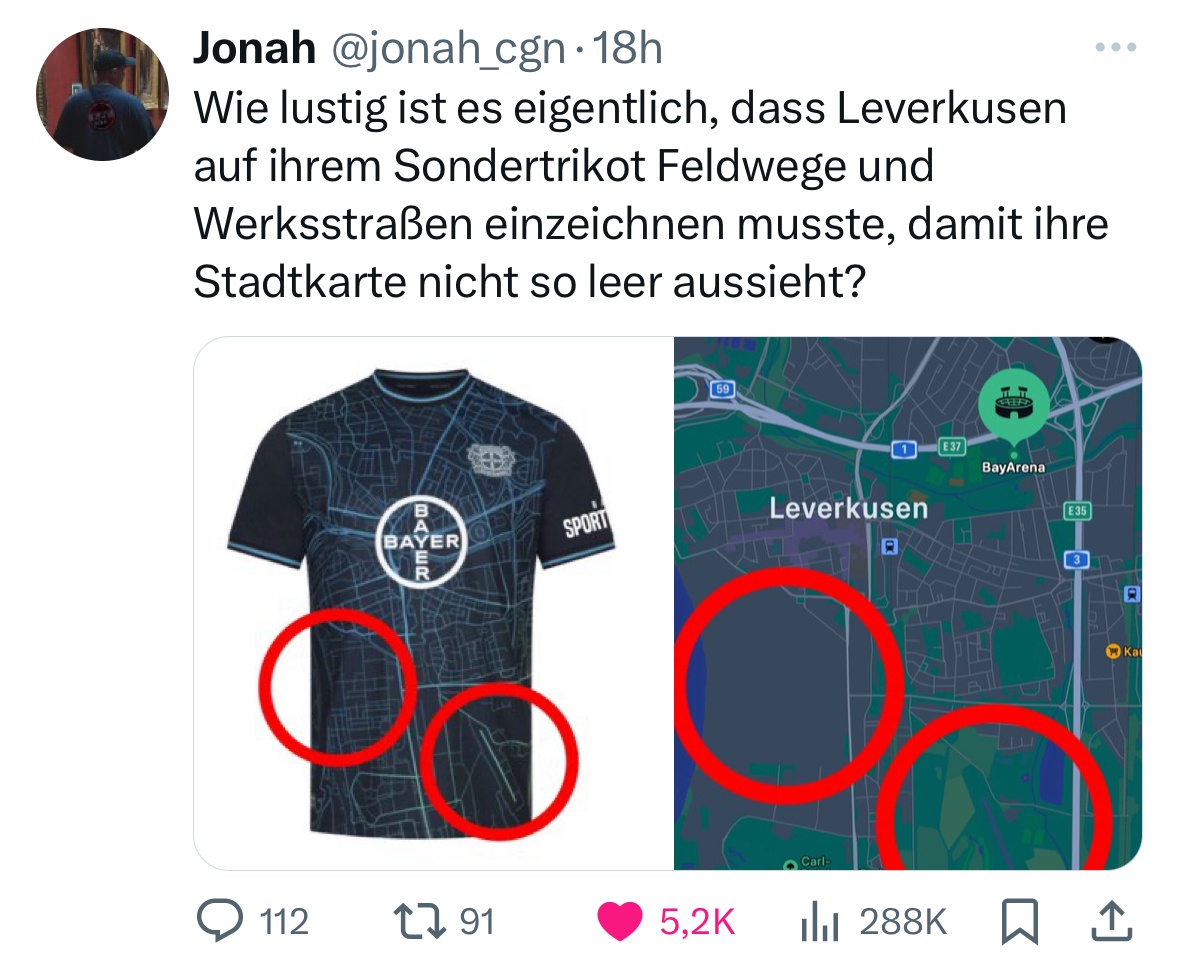Open the Leverkusen map image
The image size is (1179, 964).
click(908, 603)
